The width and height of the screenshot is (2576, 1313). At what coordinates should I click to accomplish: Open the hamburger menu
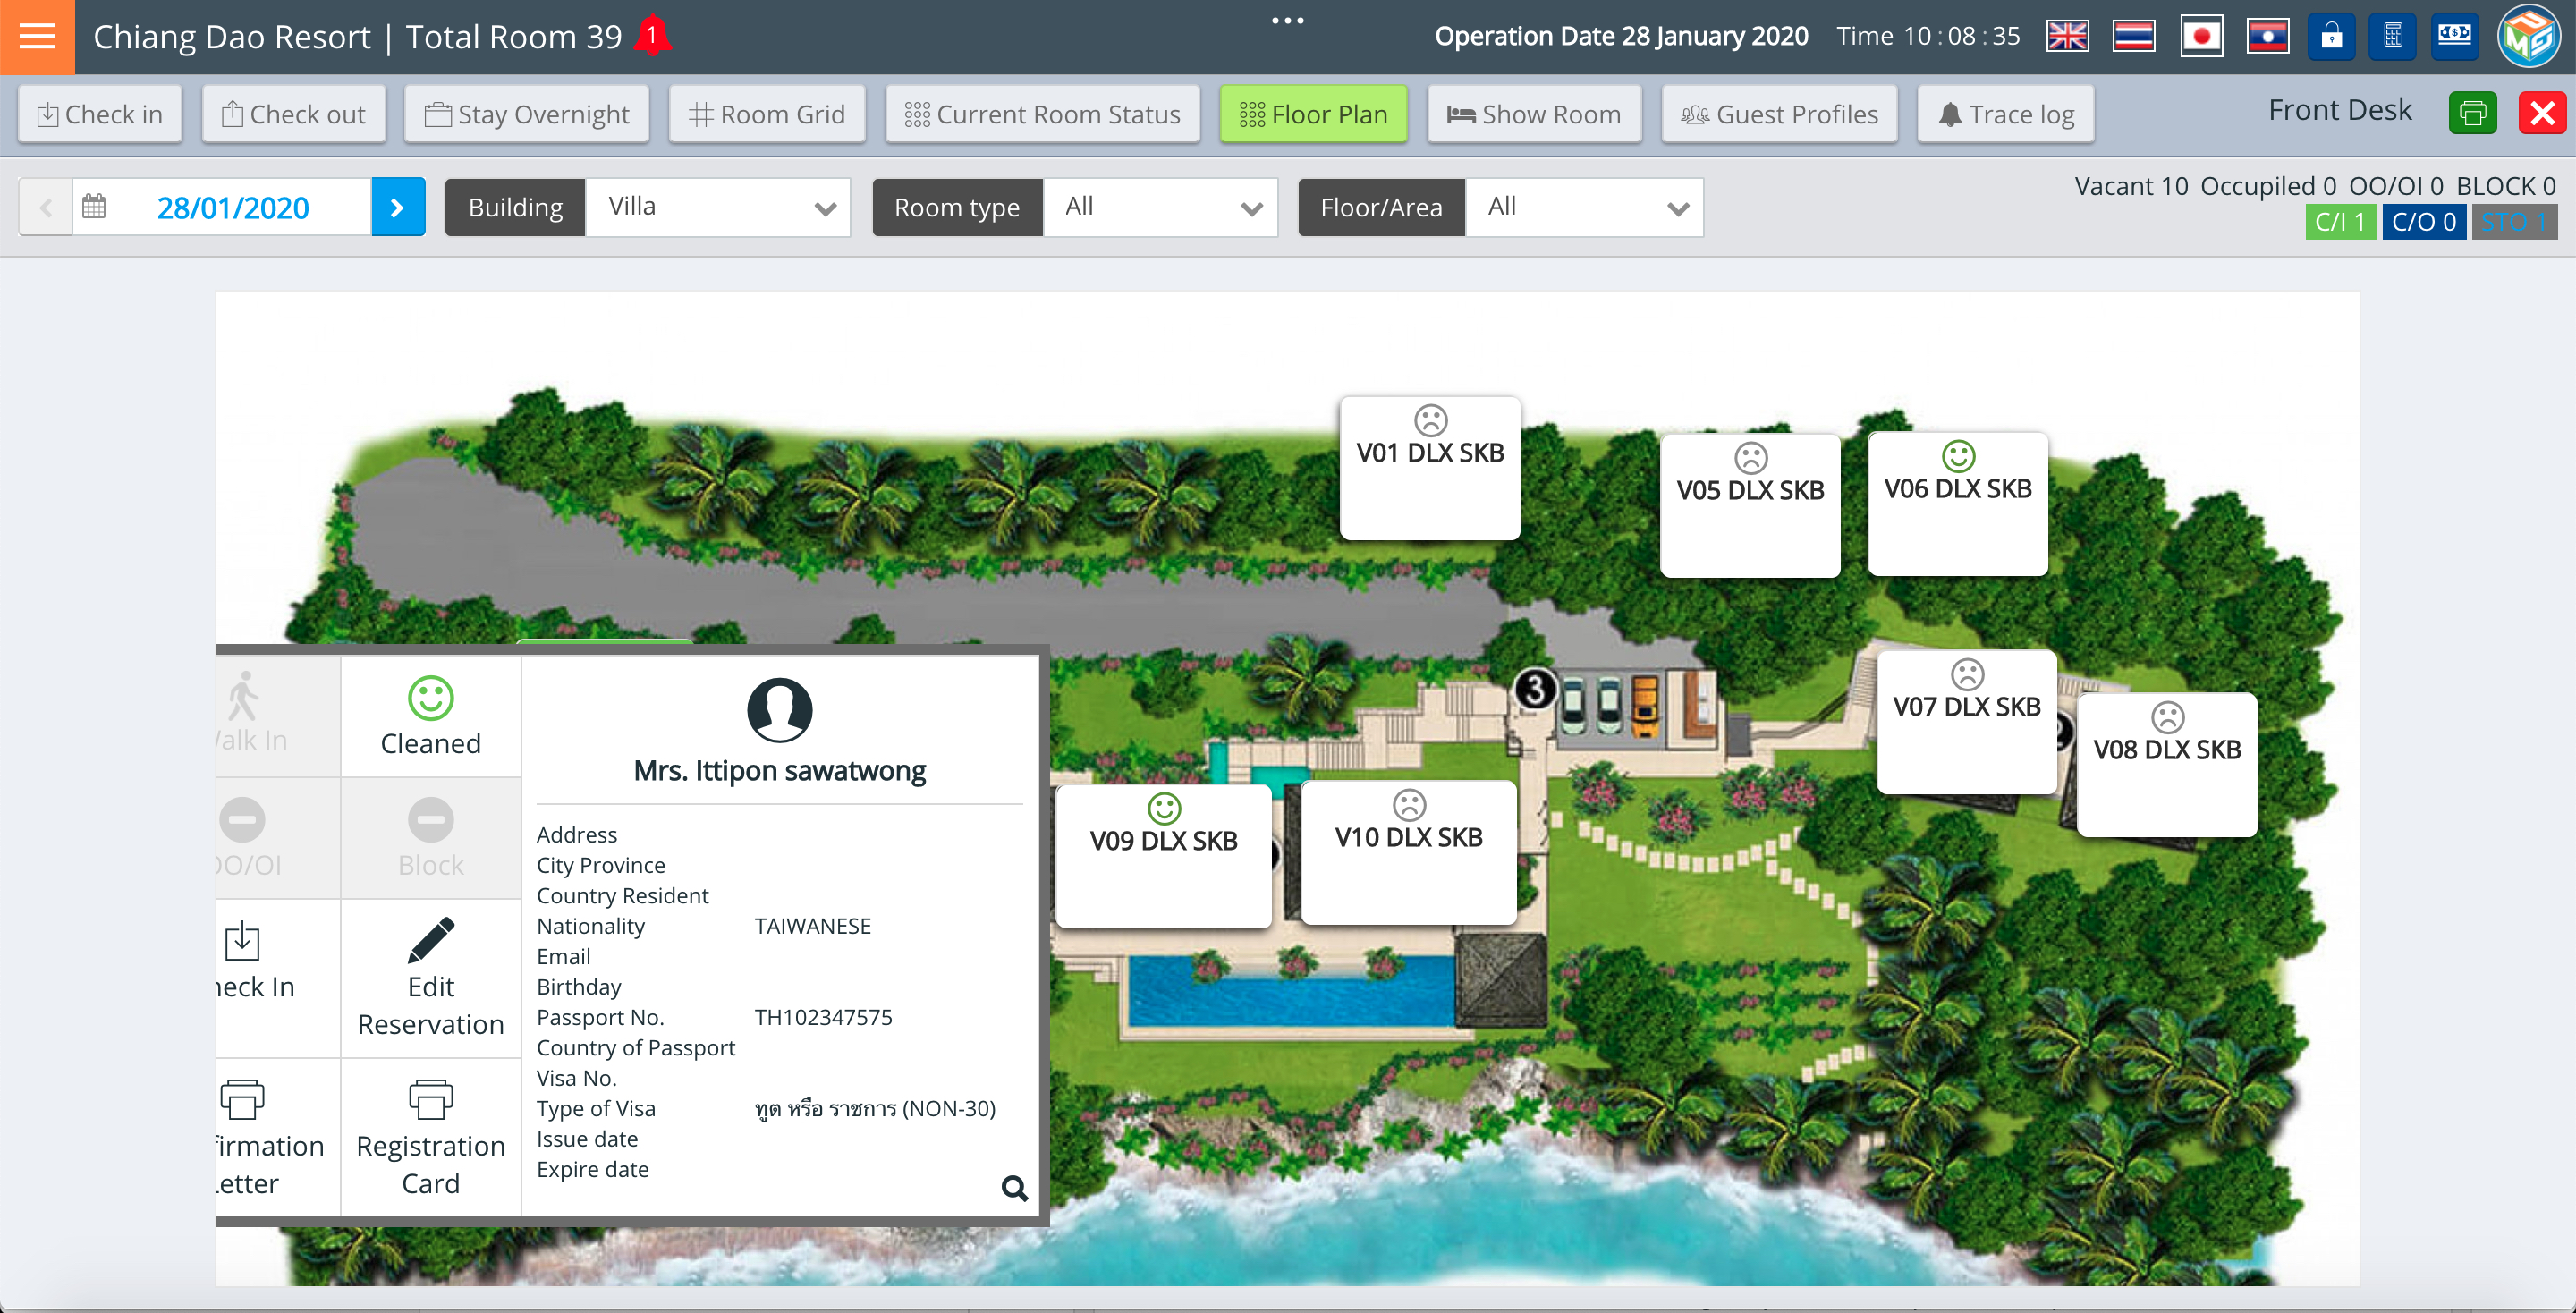(x=37, y=37)
